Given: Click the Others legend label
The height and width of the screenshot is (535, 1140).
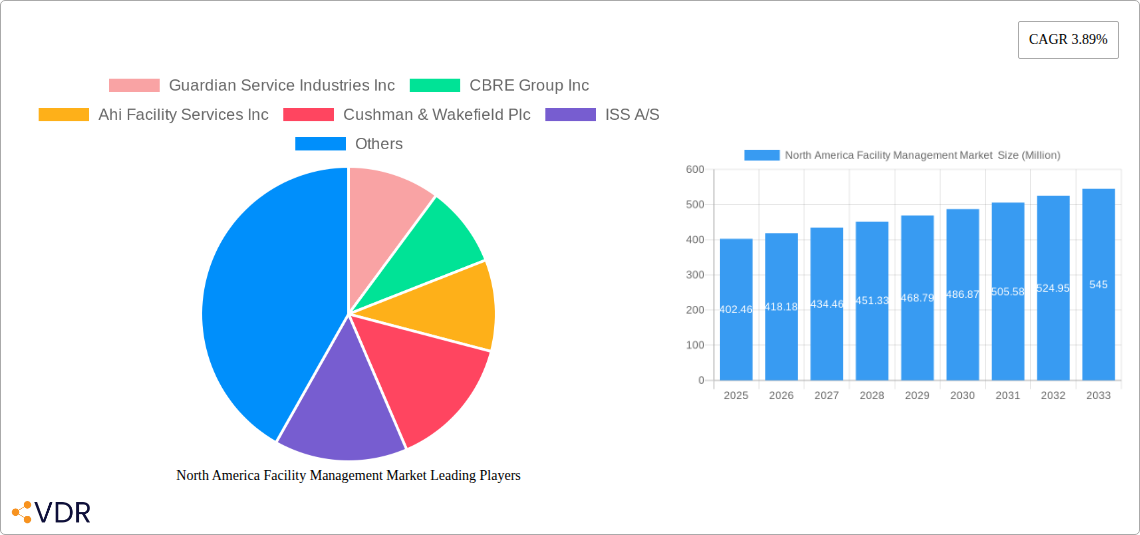Looking at the screenshot, I should tap(379, 144).
